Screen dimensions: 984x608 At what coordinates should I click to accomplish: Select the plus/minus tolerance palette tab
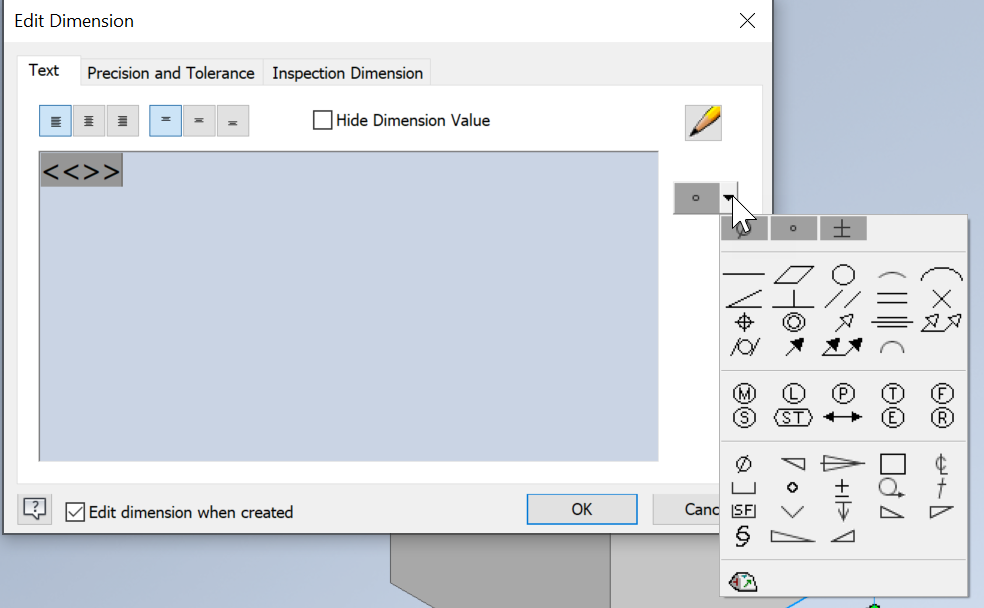tap(843, 228)
